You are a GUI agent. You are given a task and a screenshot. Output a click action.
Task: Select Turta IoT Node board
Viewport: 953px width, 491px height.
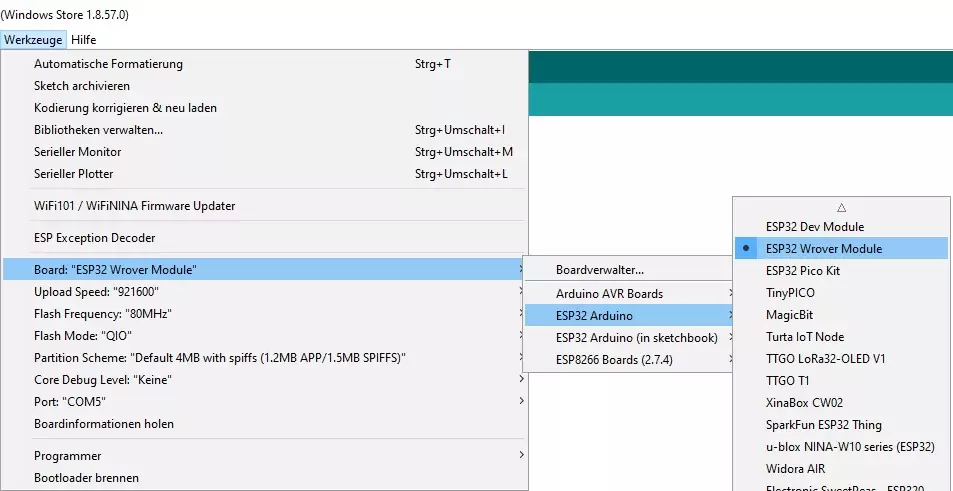[x=841, y=337]
